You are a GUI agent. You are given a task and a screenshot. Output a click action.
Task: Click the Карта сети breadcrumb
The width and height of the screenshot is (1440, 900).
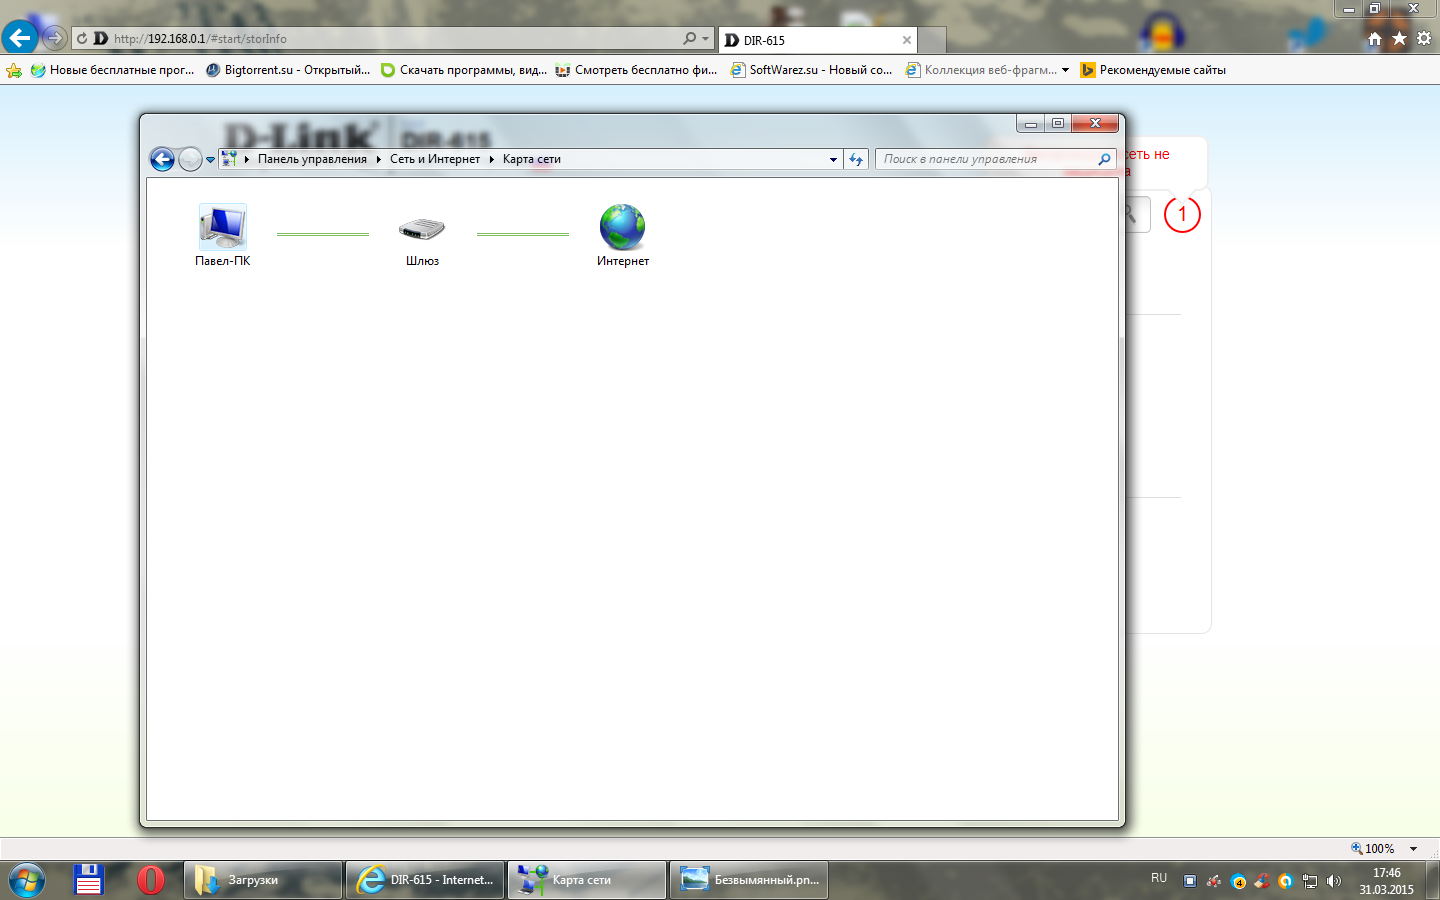532,159
